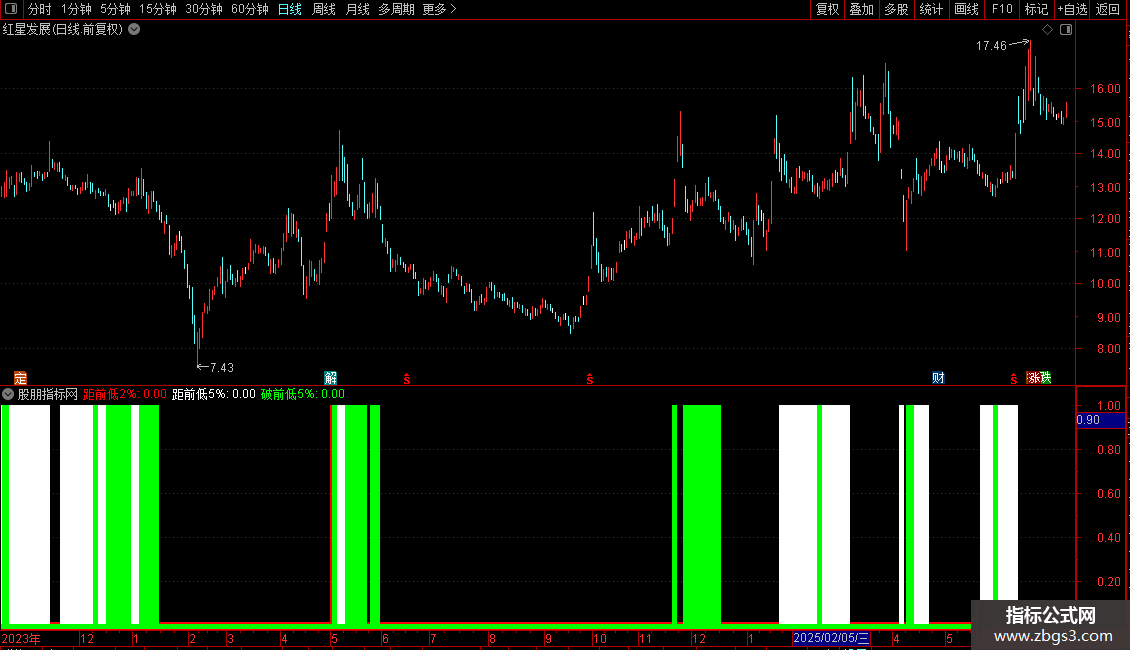This screenshot has width=1130, height=650.
Task: Click the 财 event marker icon
Action: point(938,378)
